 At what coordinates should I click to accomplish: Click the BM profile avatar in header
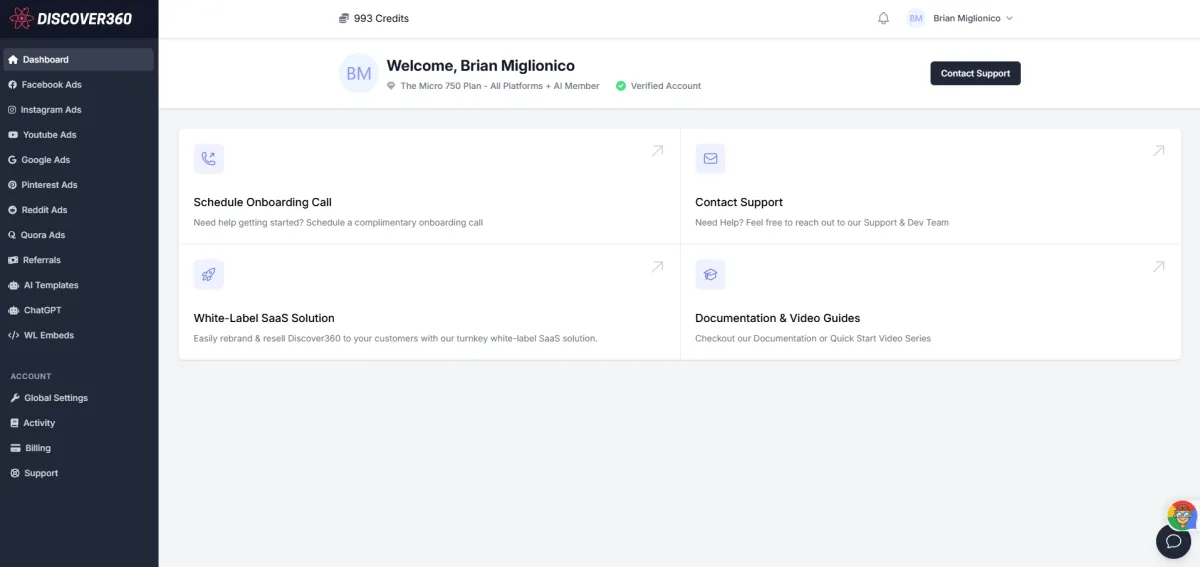click(x=916, y=18)
